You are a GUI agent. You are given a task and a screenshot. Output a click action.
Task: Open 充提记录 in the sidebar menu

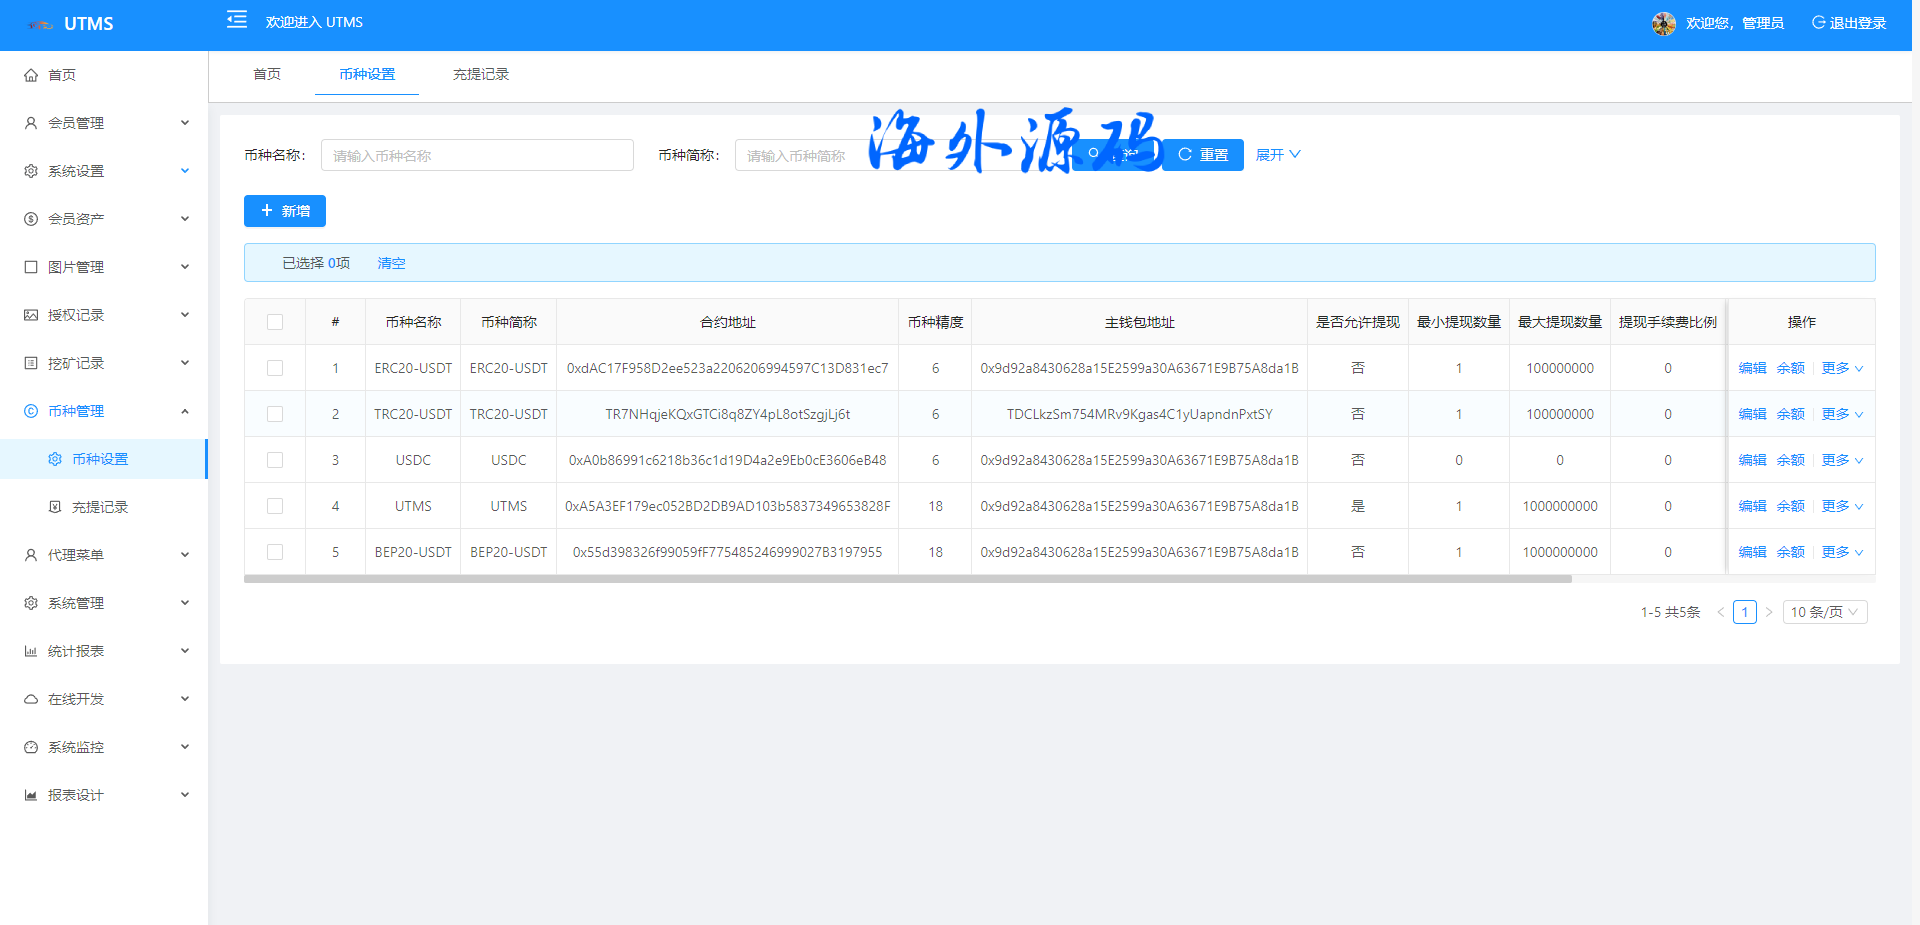[100, 507]
